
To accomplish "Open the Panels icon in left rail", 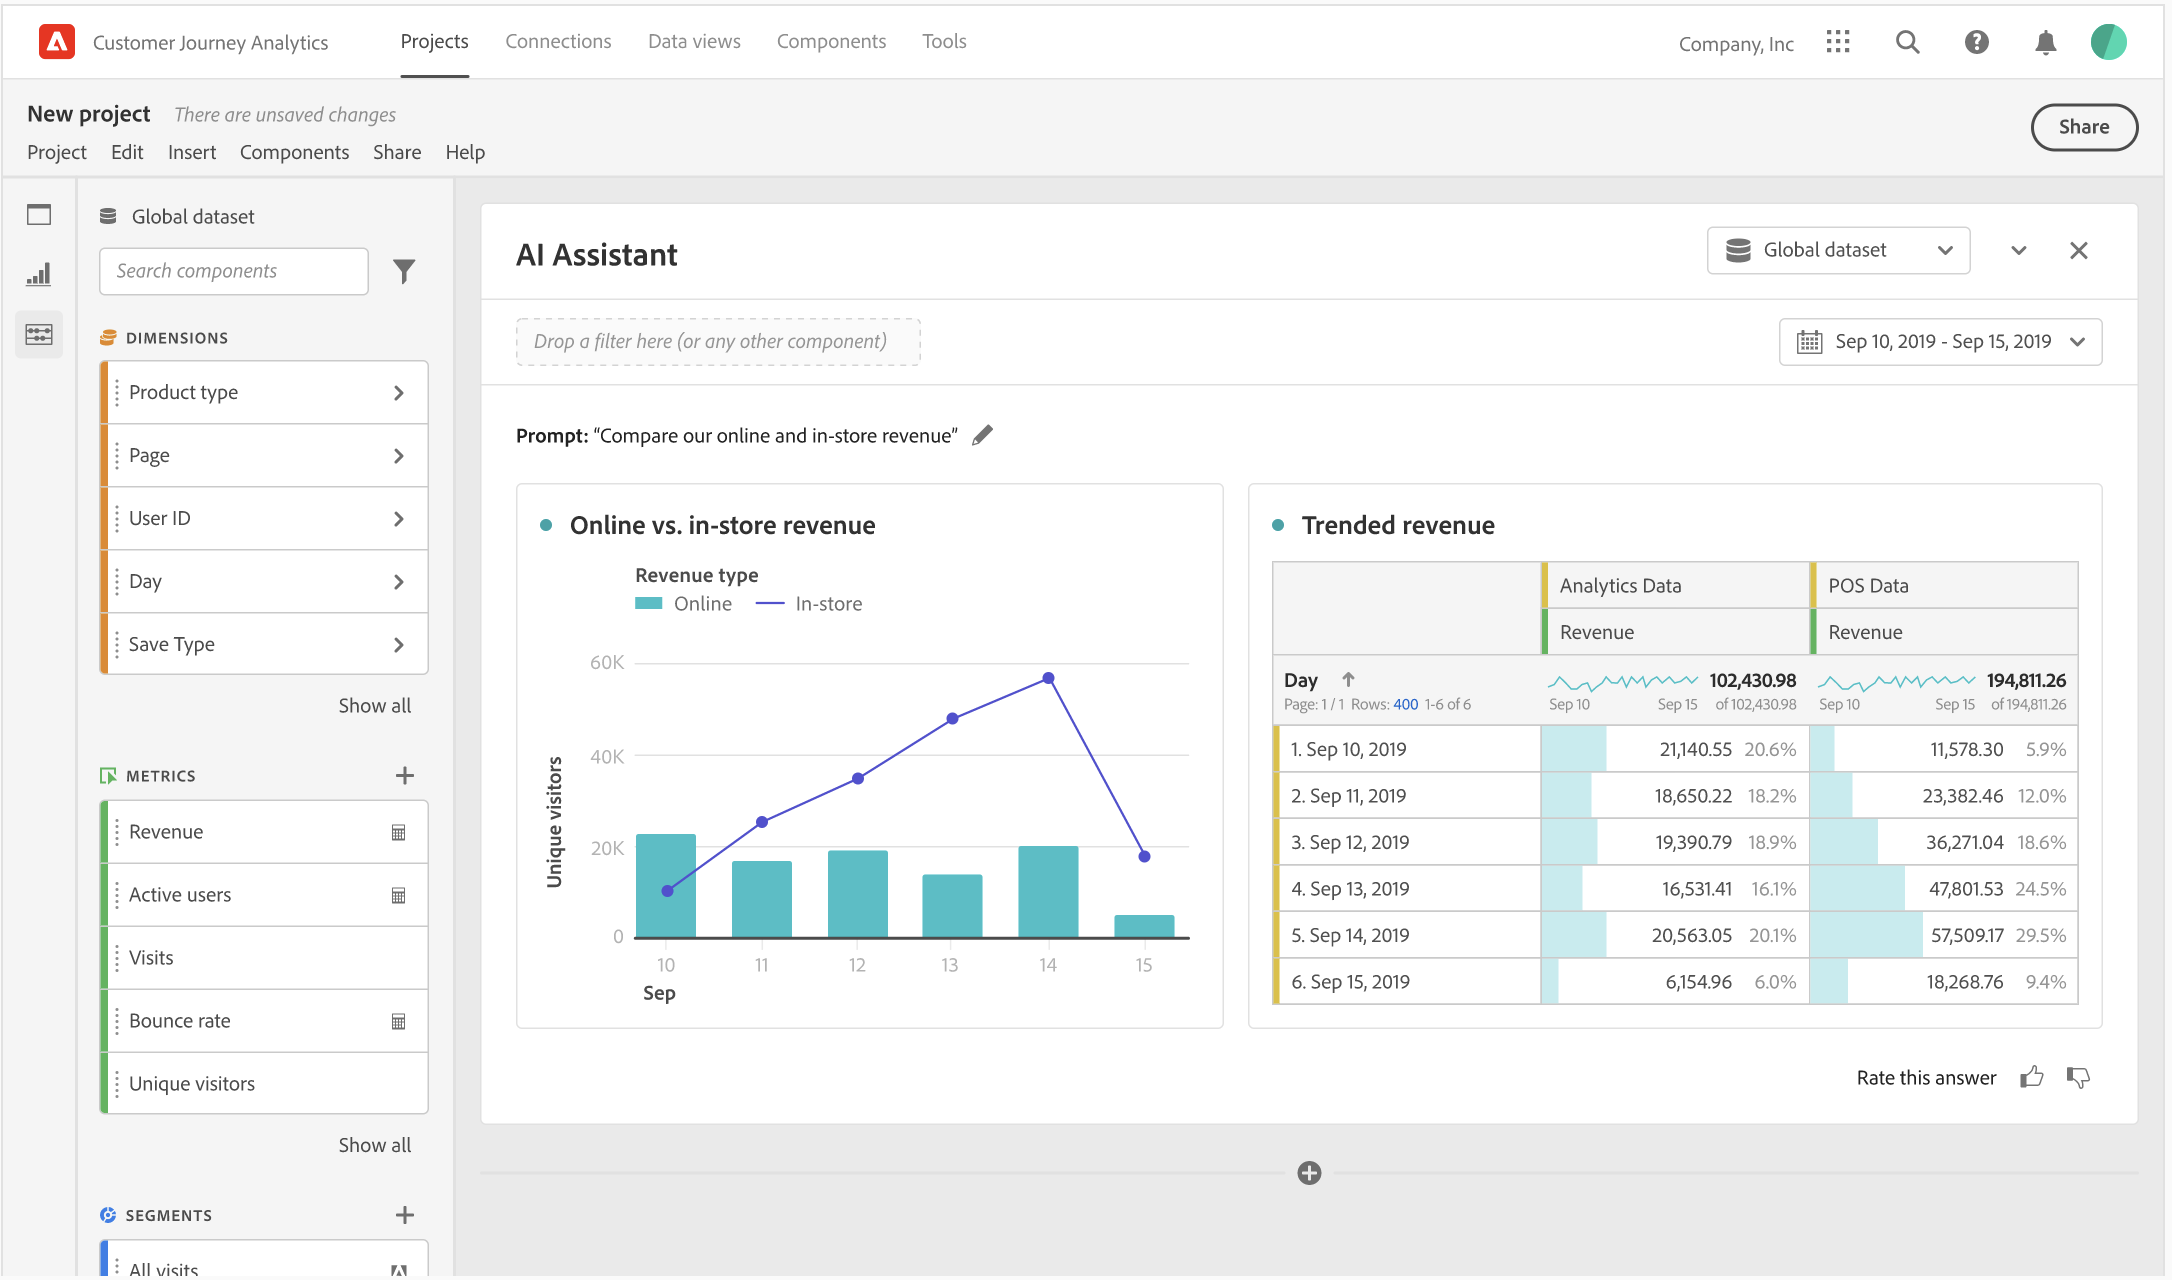I will point(39,215).
